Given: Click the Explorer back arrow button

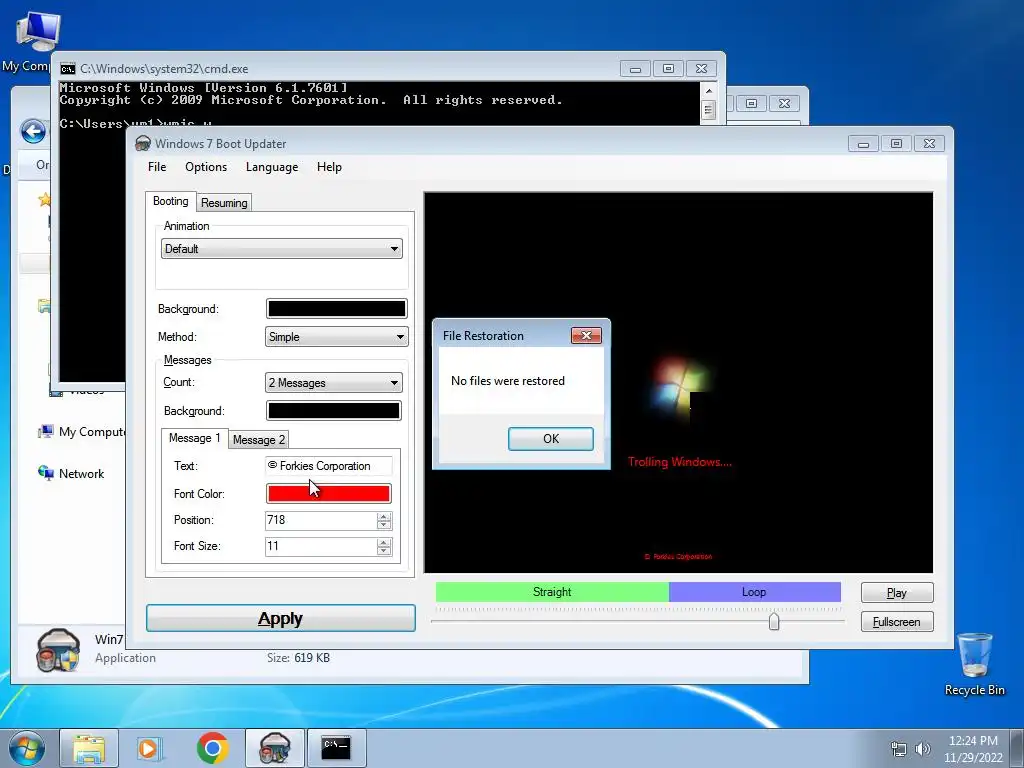Looking at the screenshot, I should click(x=33, y=131).
